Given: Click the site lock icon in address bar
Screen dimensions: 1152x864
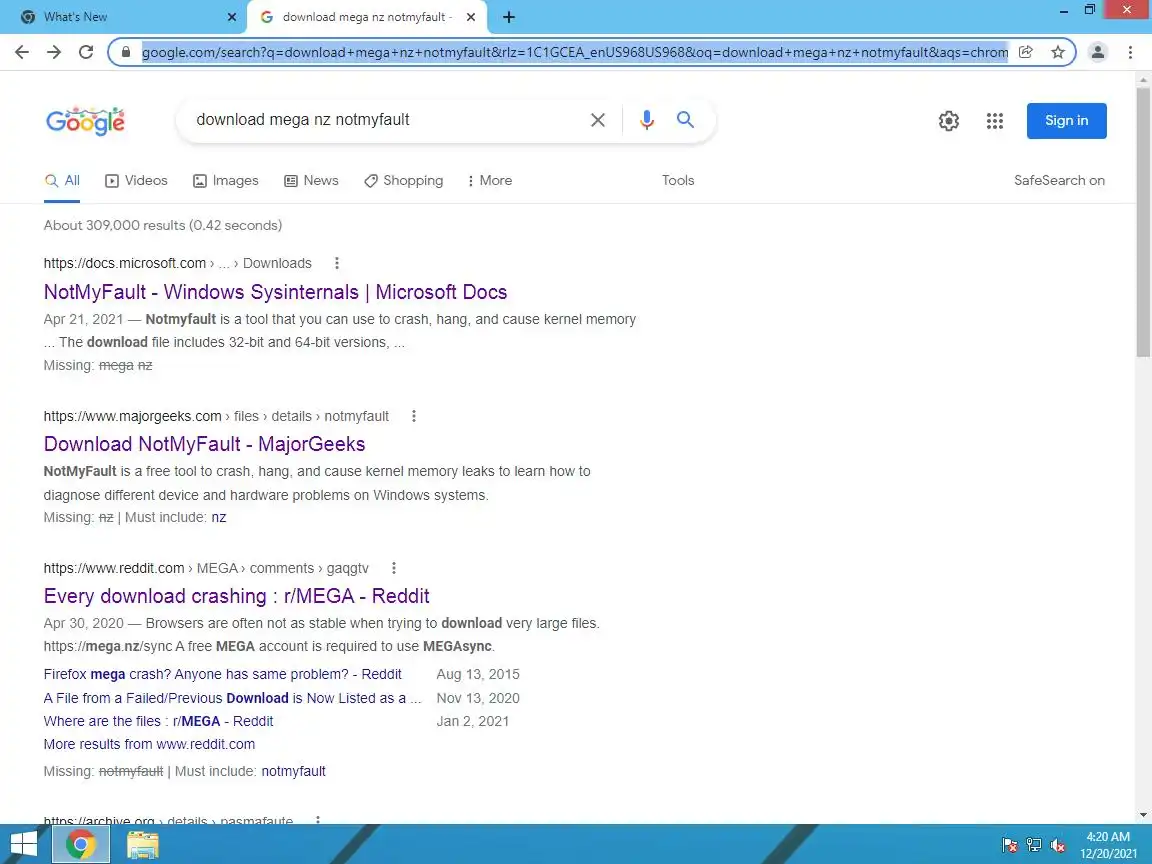Looking at the screenshot, I should 126,52.
